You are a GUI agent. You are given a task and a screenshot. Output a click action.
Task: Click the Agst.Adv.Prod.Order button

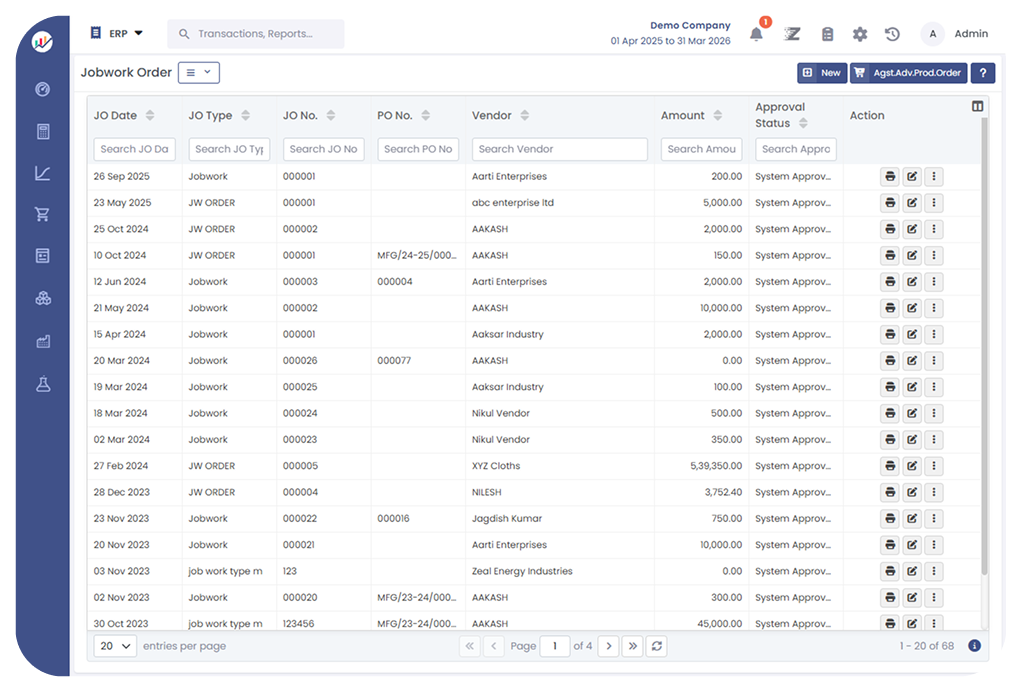pos(908,73)
